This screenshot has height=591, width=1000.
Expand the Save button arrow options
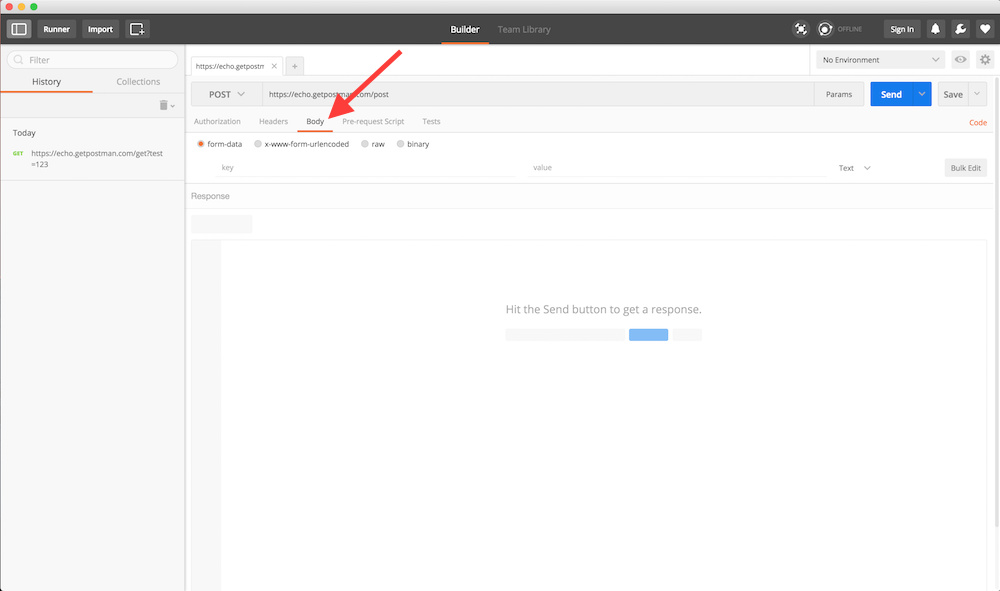pyautogui.click(x=977, y=94)
